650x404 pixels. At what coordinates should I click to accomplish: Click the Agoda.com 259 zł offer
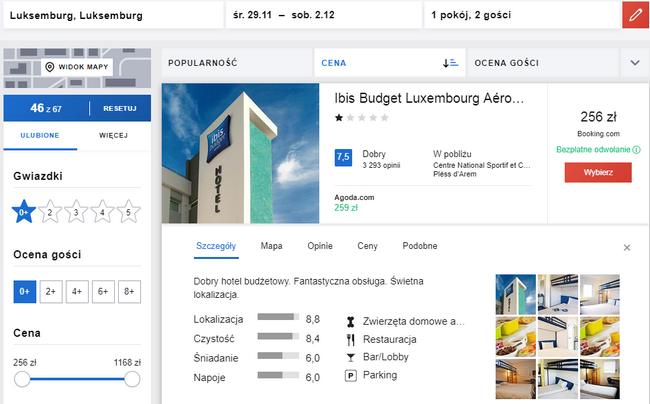[x=354, y=203]
